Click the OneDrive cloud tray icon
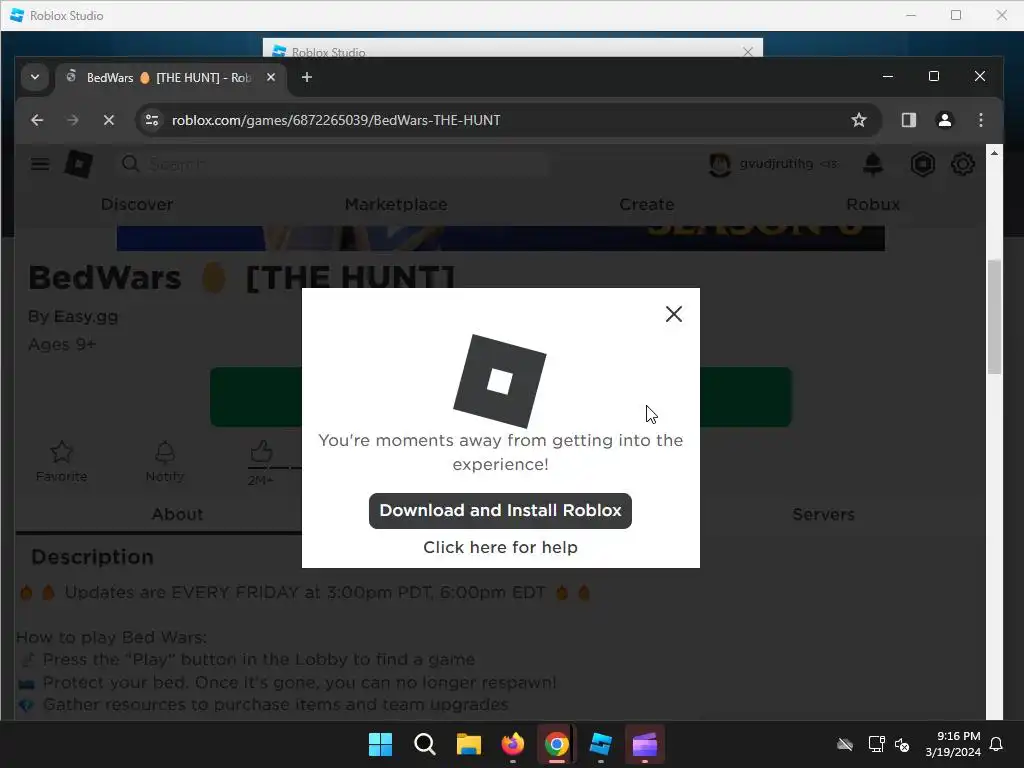The width and height of the screenshot is (1024, 768). pos(845,744)
